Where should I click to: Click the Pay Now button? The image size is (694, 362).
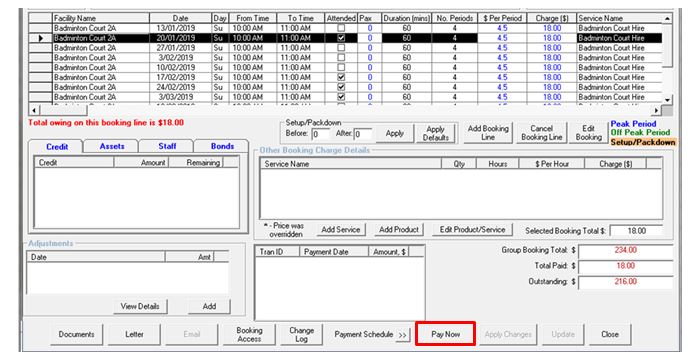(x=445, y=334)
